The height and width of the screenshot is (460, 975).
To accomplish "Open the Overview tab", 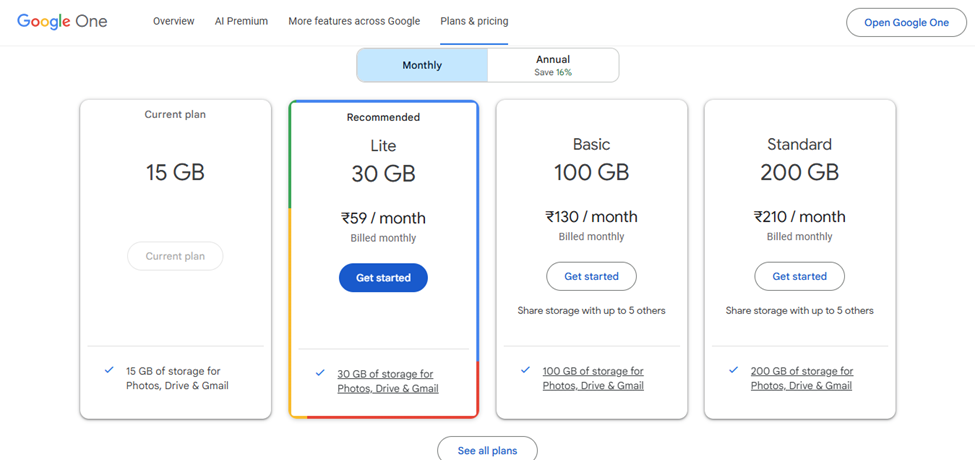I will pyautogui.click(x=173, y=21).
